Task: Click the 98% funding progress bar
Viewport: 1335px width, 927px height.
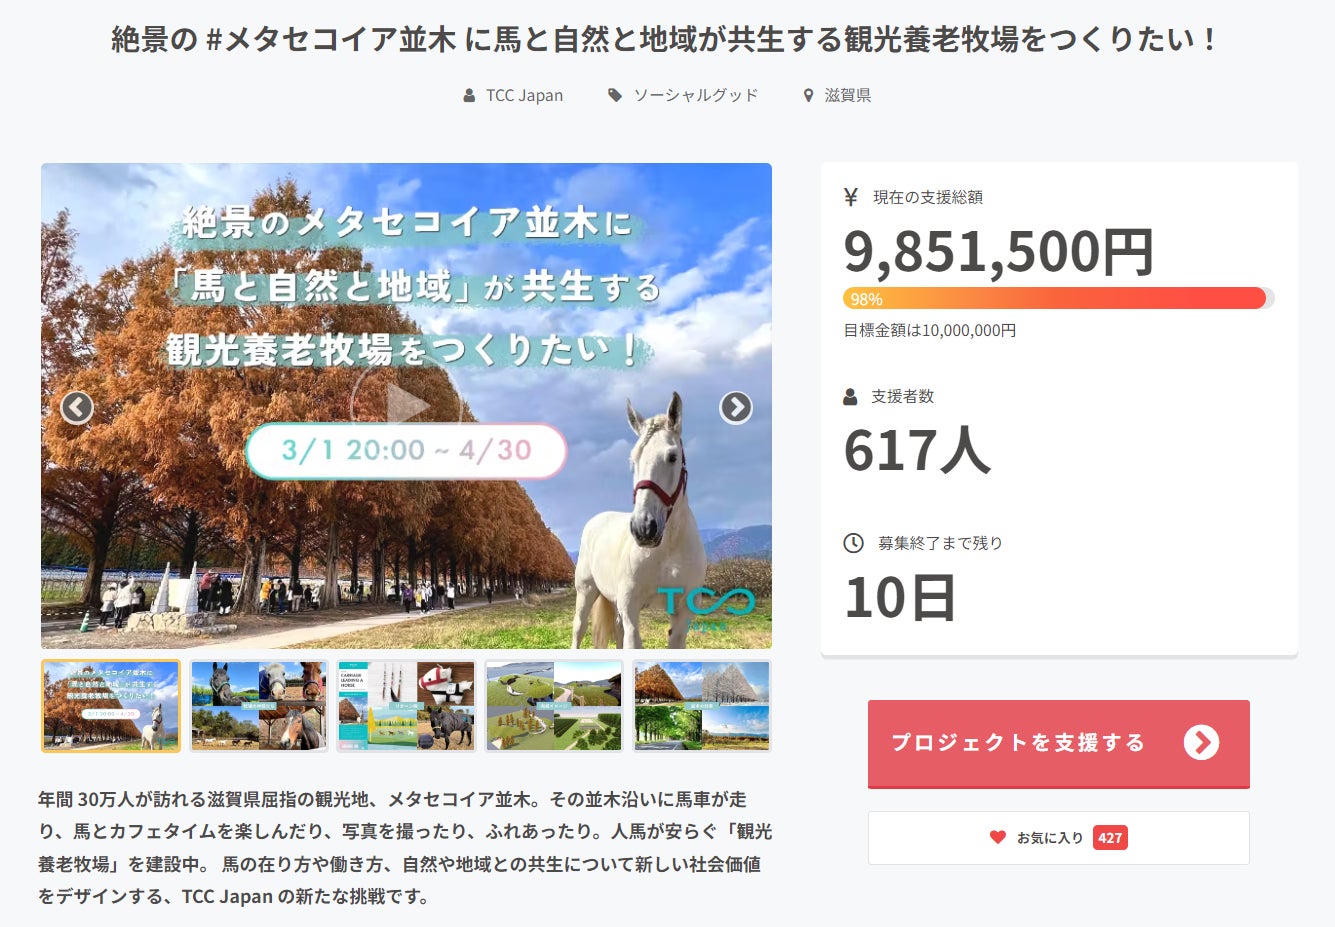Action: 1057,298
